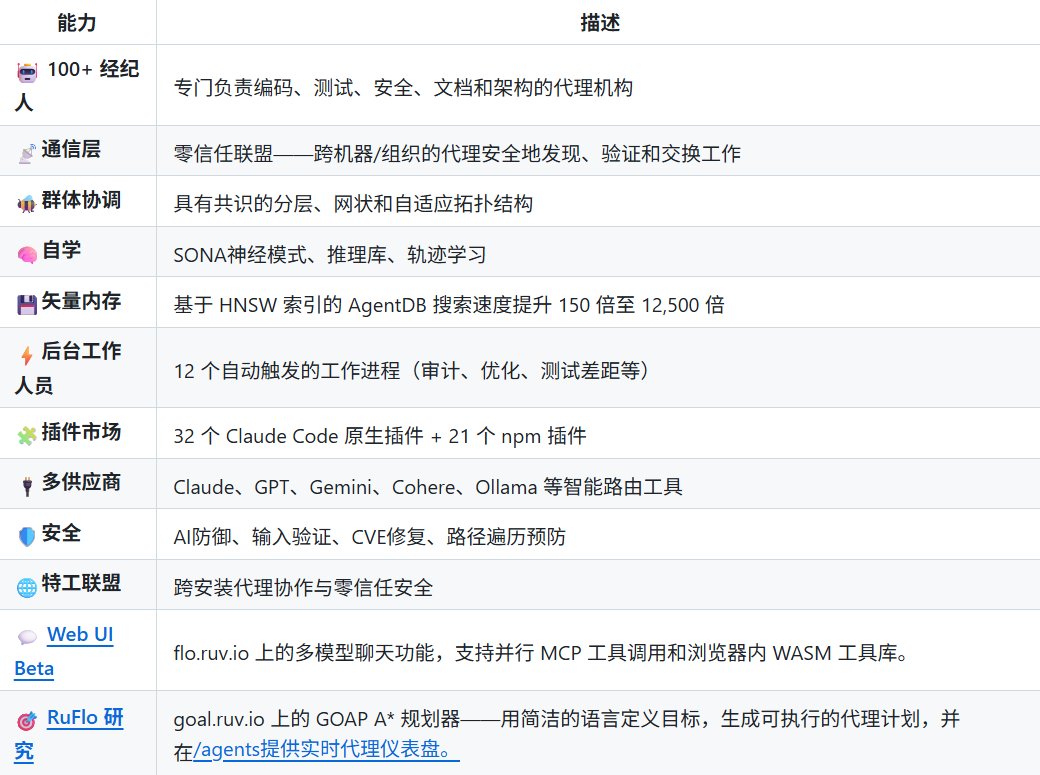The width and height of the screenshot is (1040, 775).
Task: Click description about HNSW 索引的 AgentDB
Action: [449, 305]
